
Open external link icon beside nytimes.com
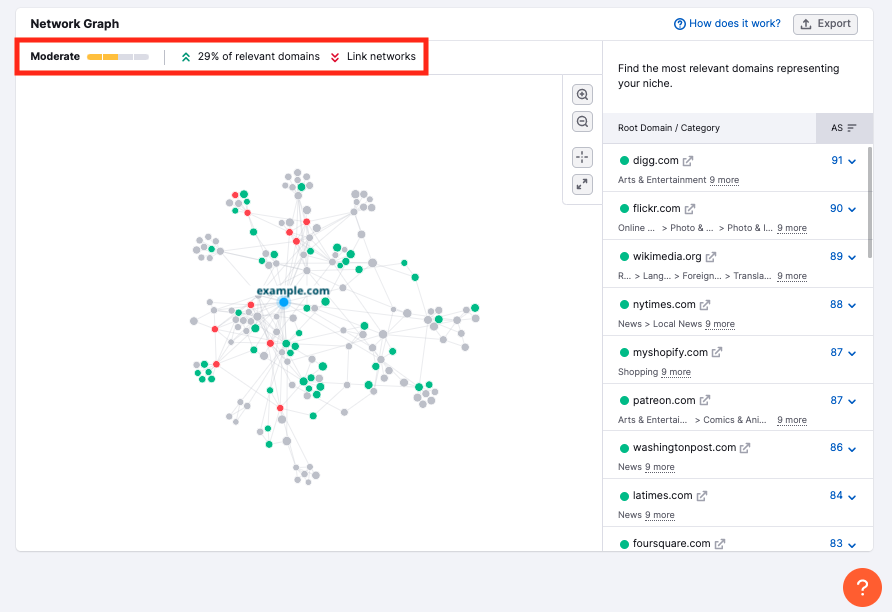705,305
